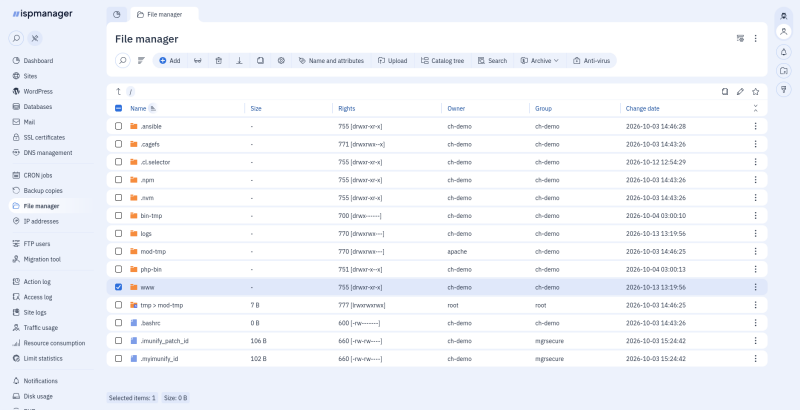Click the incognito avatar icon at top right
The image size is (800, 410).
[x=784, y=16]
